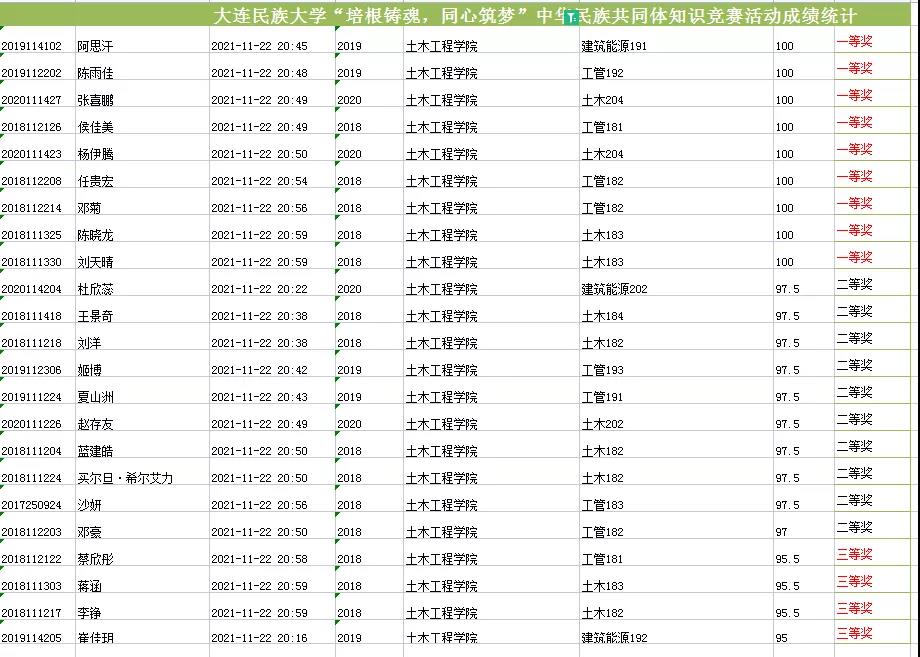Select class cell 建筑能源191

614,46
